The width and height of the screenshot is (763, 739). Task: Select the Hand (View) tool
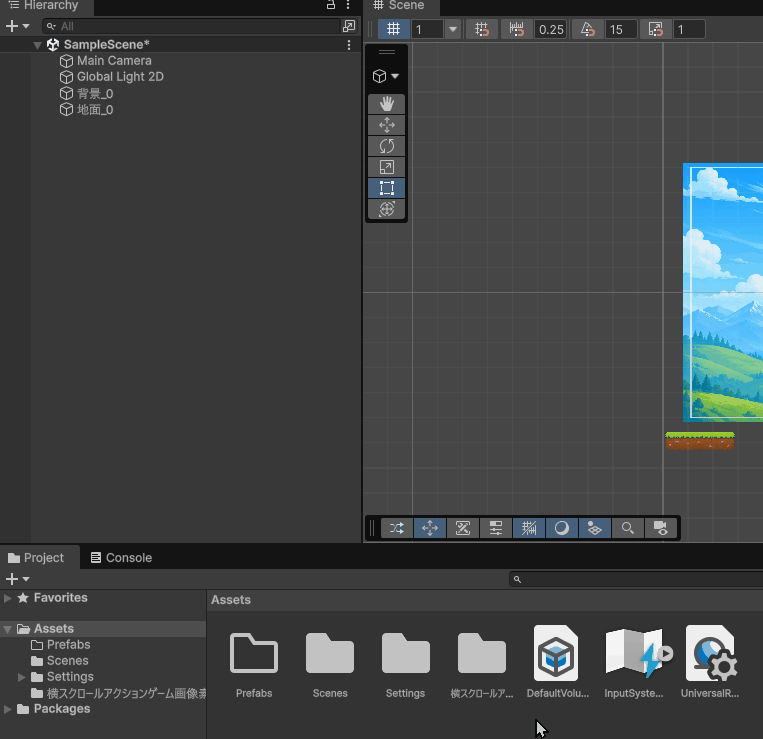[x=386, y=104]
